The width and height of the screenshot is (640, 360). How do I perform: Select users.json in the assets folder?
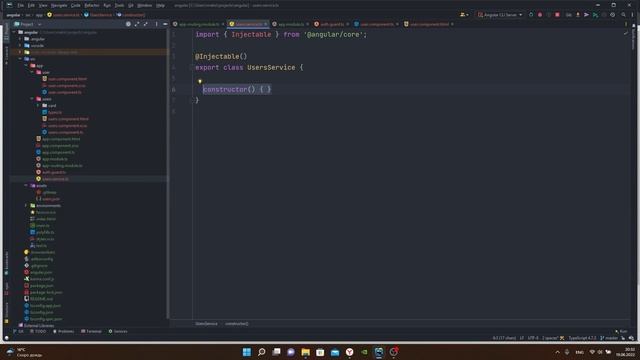tap(51, 199)
